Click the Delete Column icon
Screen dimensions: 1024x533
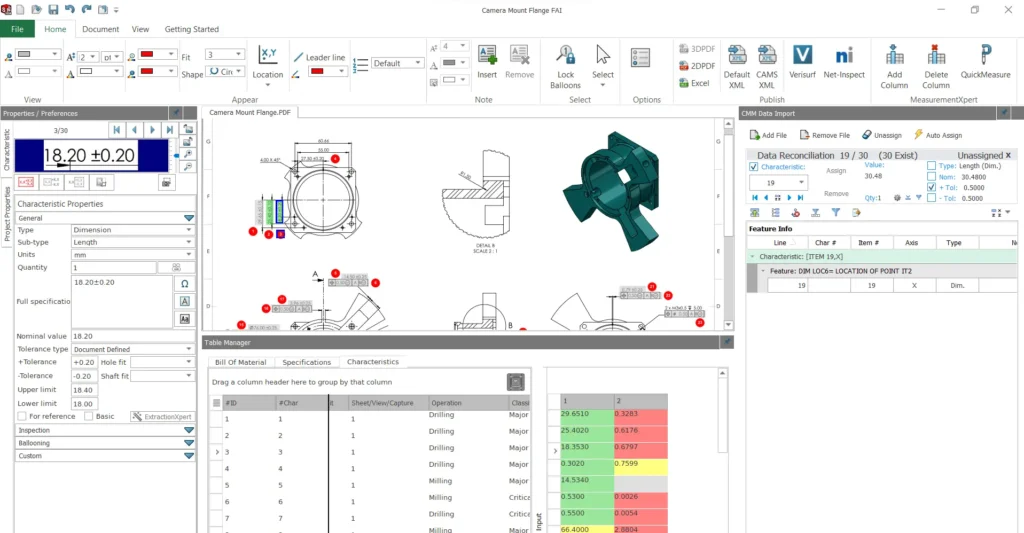935,56
